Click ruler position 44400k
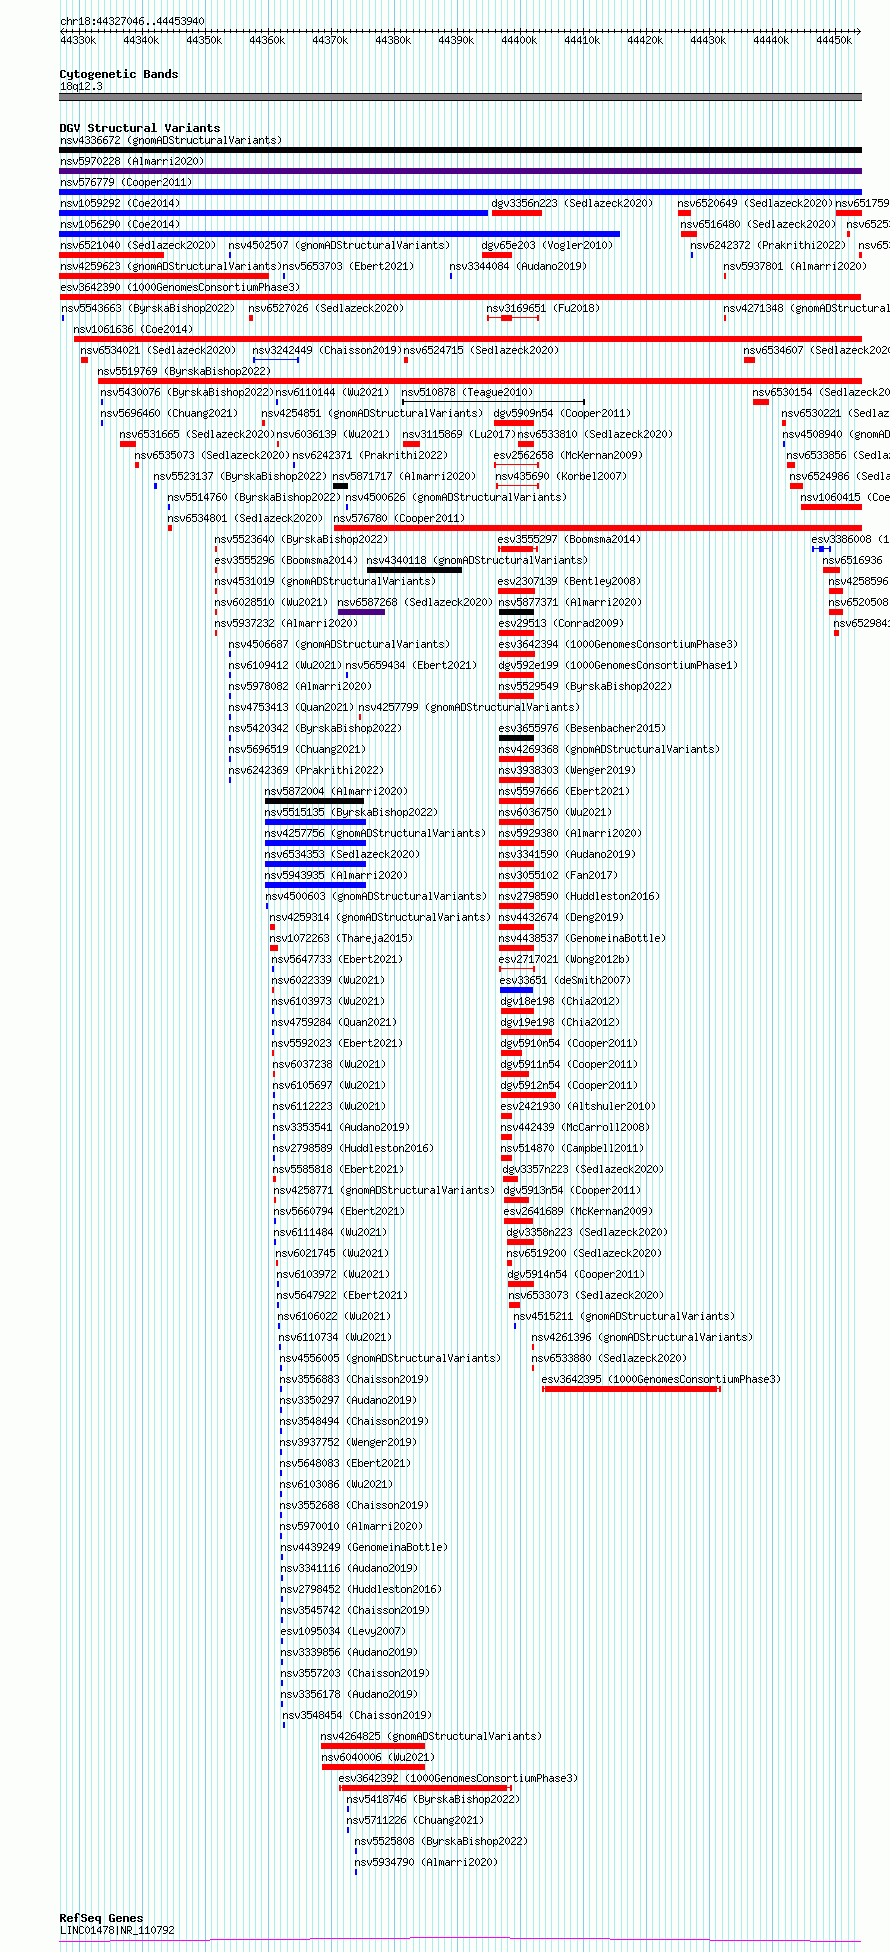The height and width of the screenshot is (1952, 890). [x=519, y=40]
